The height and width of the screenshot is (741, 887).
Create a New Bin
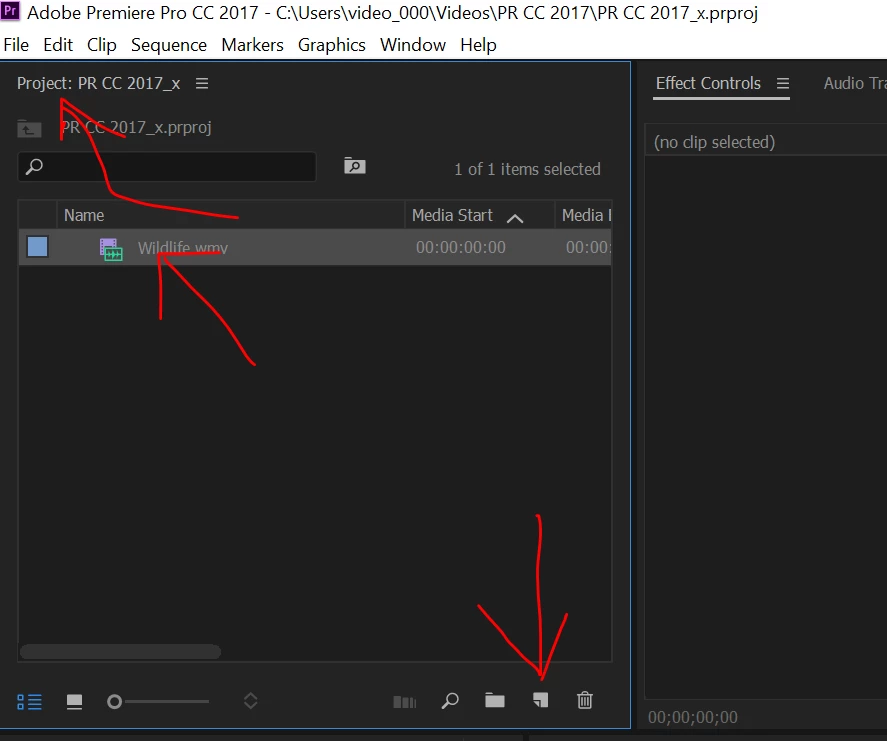click(x=494, y=700)
